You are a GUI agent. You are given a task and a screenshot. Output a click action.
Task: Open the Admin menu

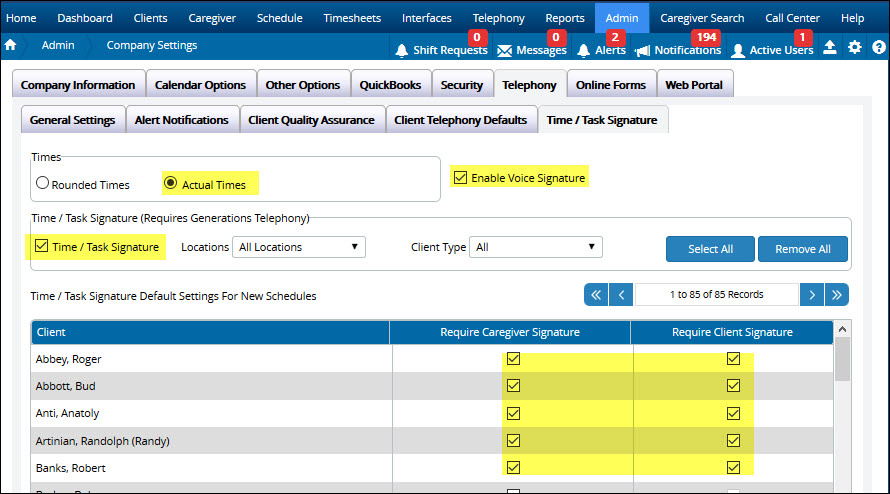(622, 18)
